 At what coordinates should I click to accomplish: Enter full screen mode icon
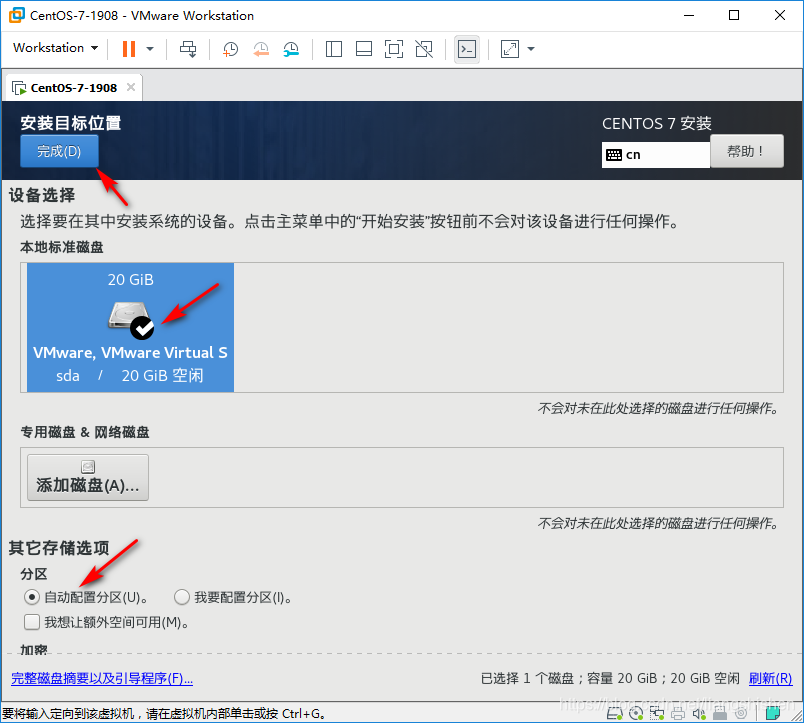click(x=394, y=49)
